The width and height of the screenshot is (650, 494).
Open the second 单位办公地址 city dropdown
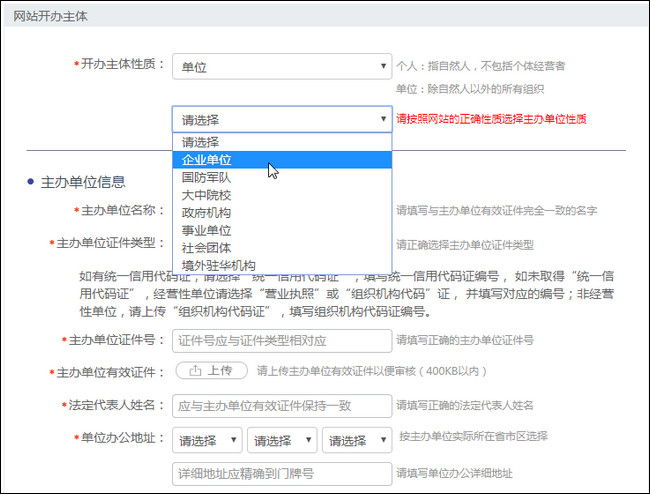tap(282, 440)
